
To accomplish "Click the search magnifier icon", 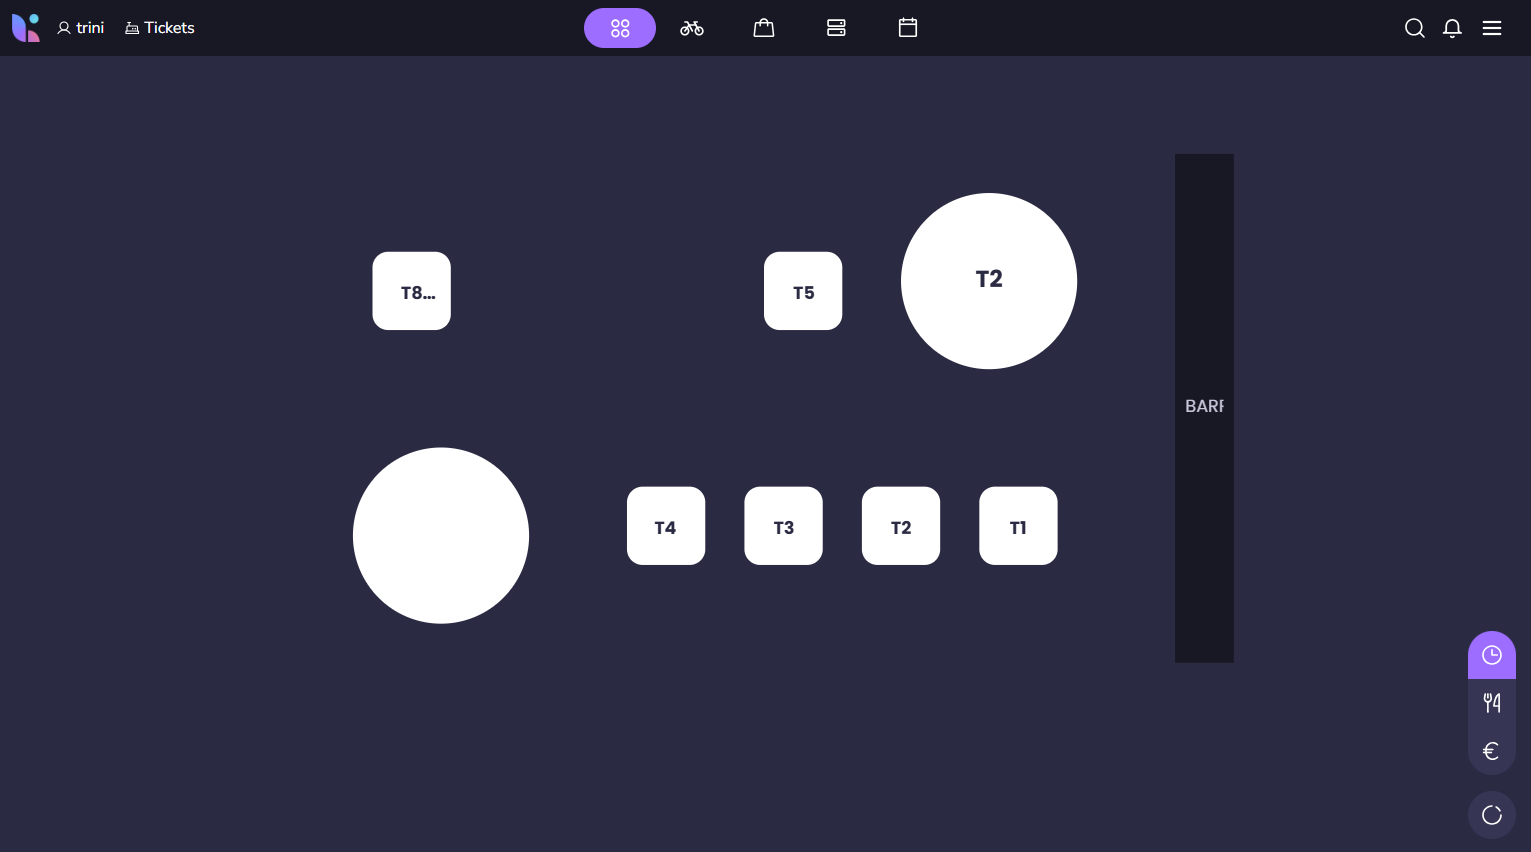I will coord(1414,28).
